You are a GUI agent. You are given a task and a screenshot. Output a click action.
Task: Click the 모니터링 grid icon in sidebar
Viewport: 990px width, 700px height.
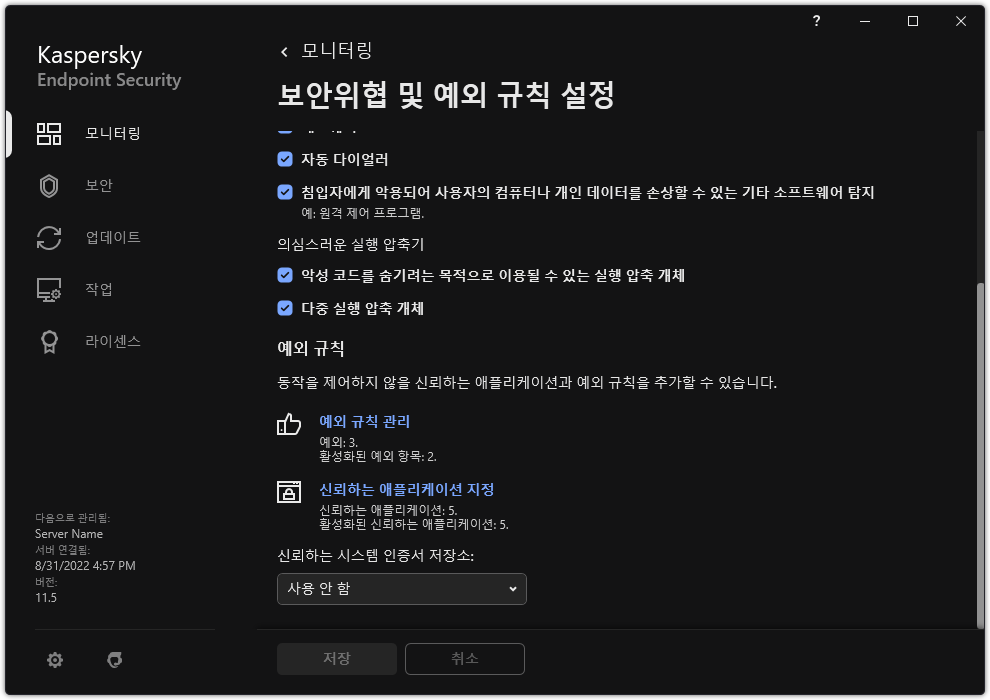tap(49, 134)
